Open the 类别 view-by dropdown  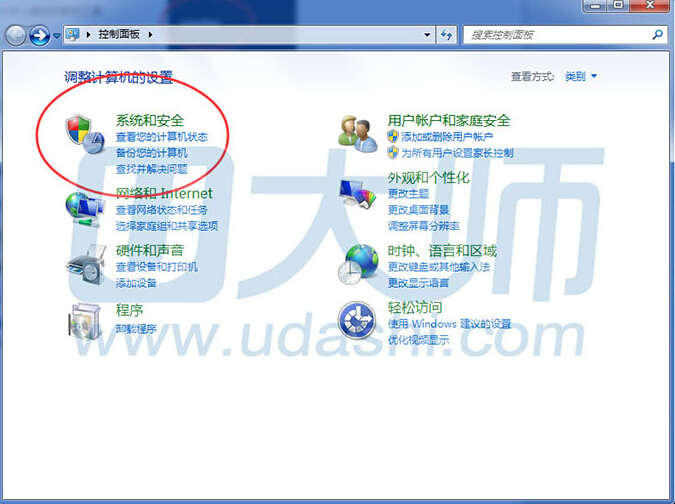tap(580, 76)
